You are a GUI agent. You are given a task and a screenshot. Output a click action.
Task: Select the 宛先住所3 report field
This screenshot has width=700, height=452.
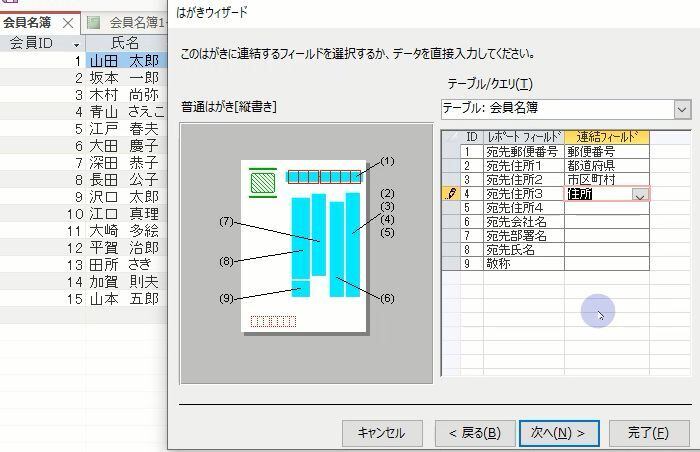524,194
